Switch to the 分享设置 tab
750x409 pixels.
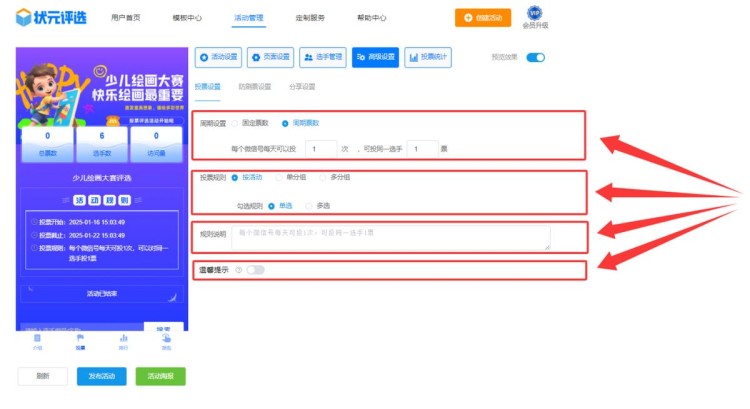tap(301, 87)
